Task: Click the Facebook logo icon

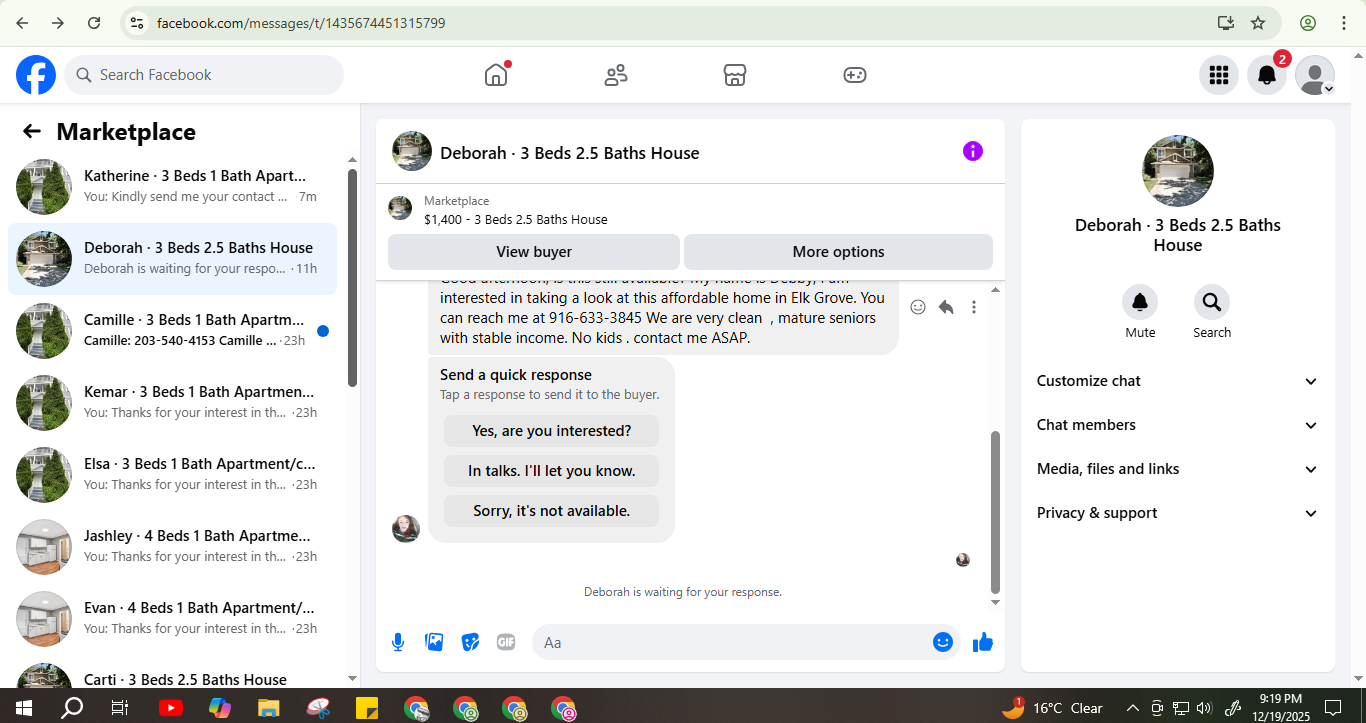Action: tap(36, 75)
